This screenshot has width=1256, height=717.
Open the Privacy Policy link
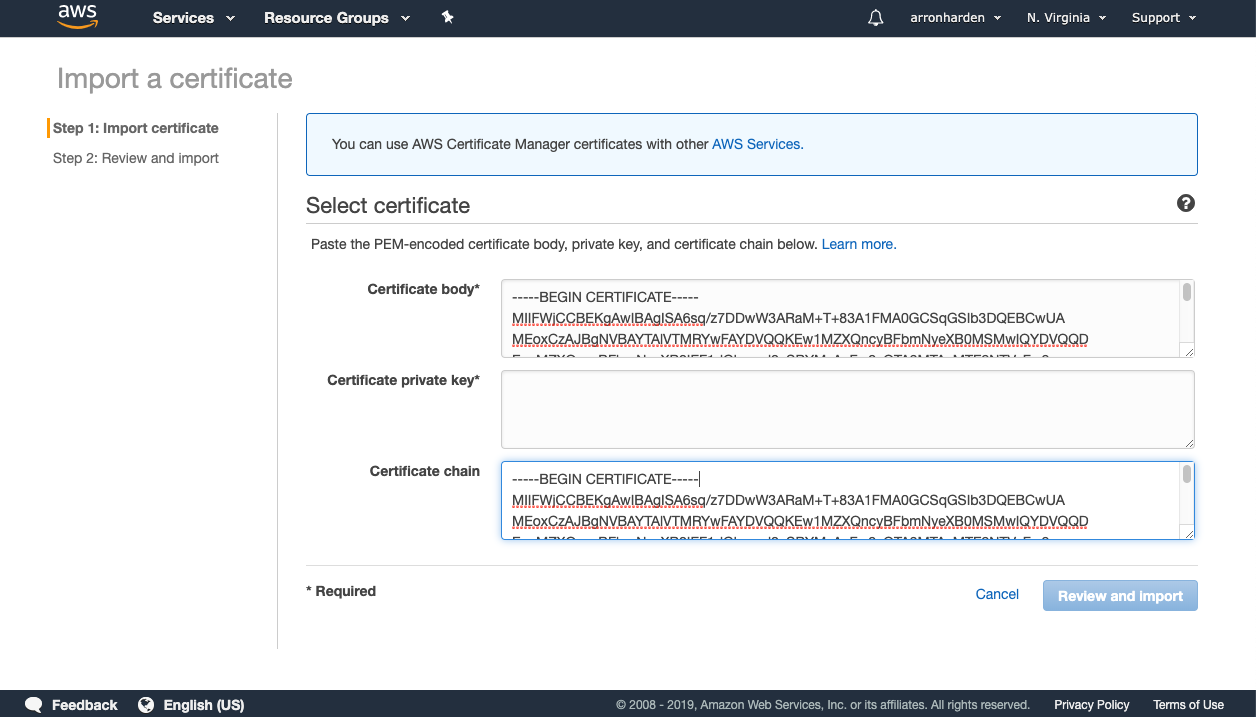click(x=1092, y=705)
